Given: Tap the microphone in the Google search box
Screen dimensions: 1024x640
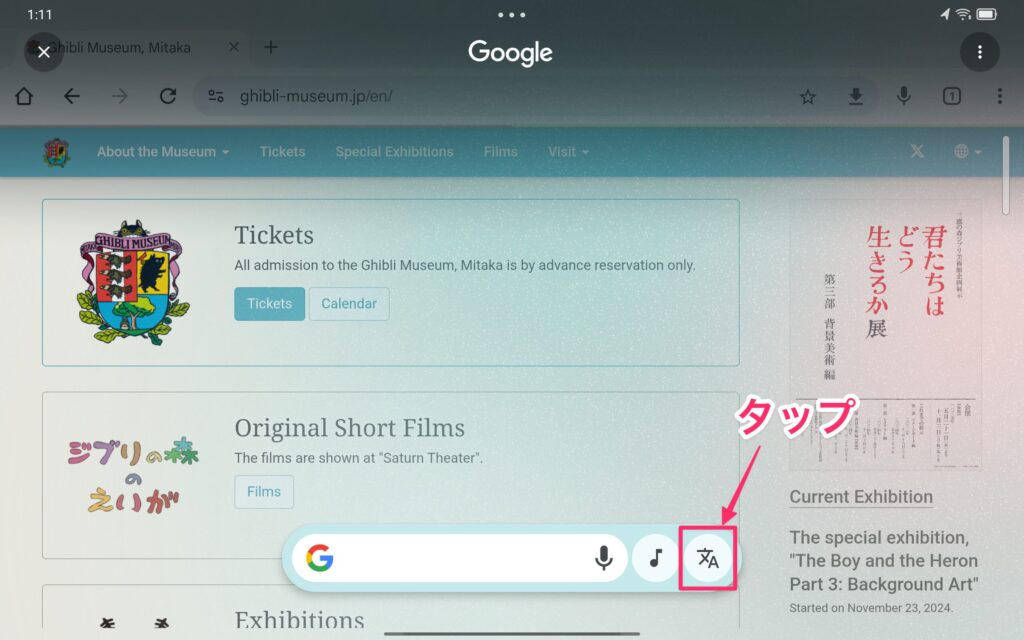Looking at the screenshot, I should (604, 558).
